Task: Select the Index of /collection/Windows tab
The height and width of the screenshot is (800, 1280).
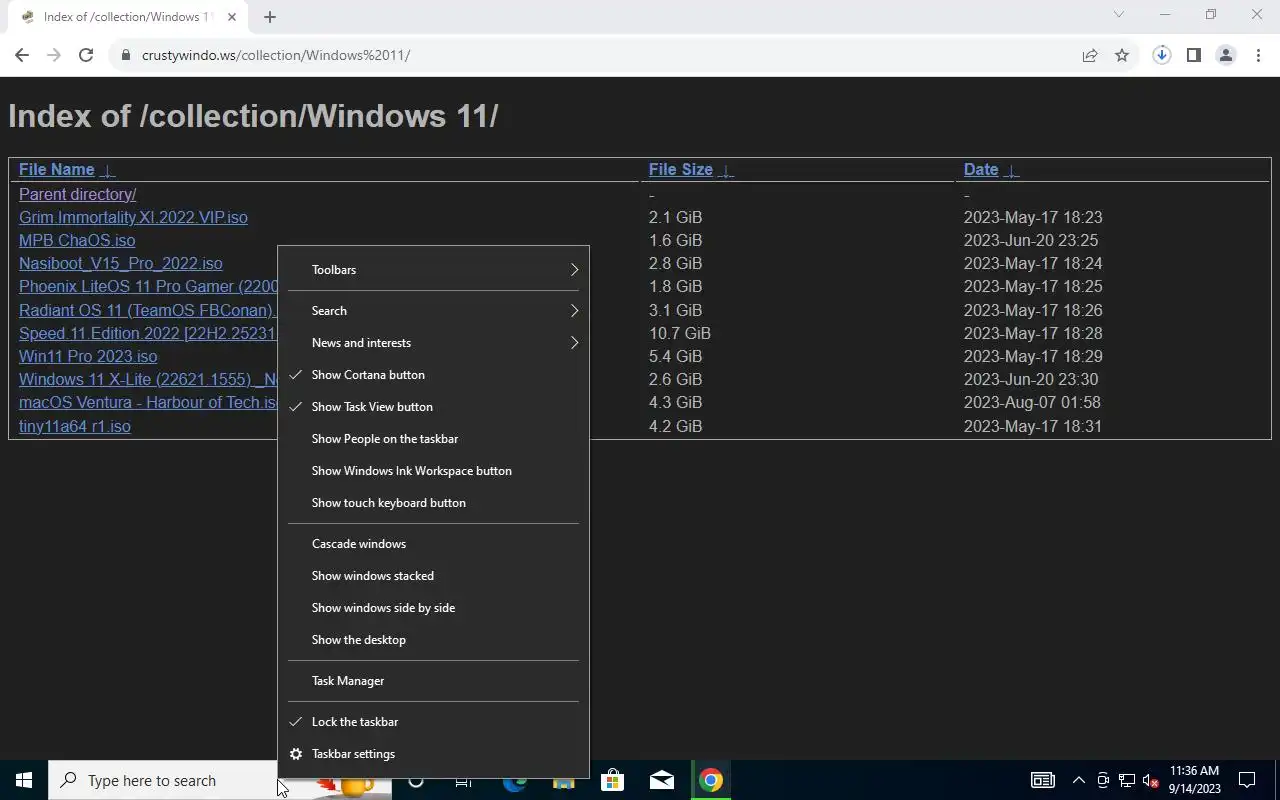Action: pyautogui.click(x=128, y=17)
